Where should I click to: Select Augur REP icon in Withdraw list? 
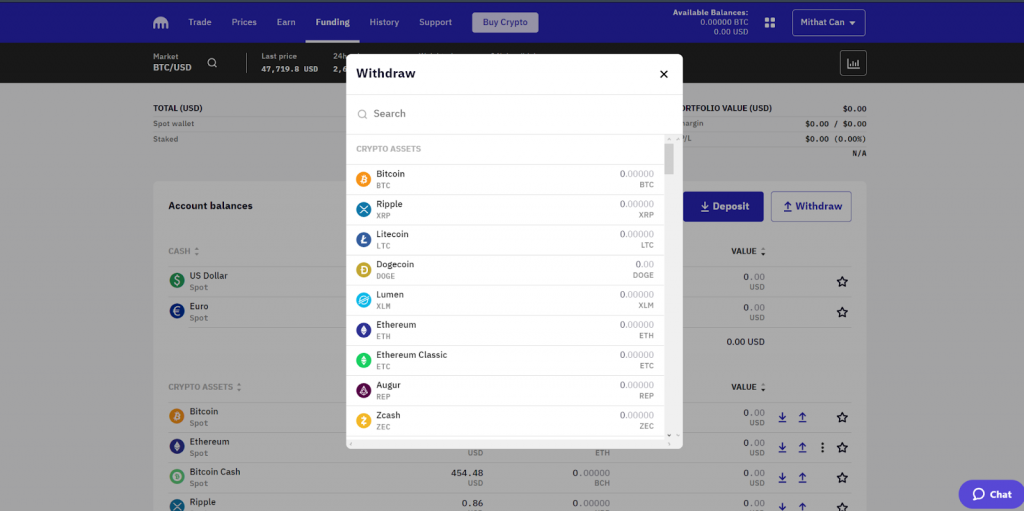tap(363, 390)
